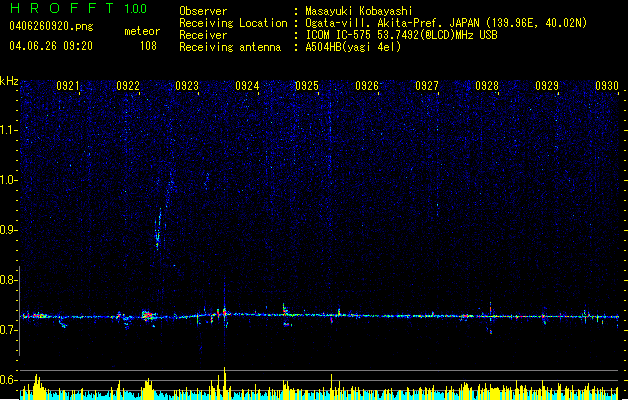
Task: Click time marker 0927
Action: [x=427, y=86]
